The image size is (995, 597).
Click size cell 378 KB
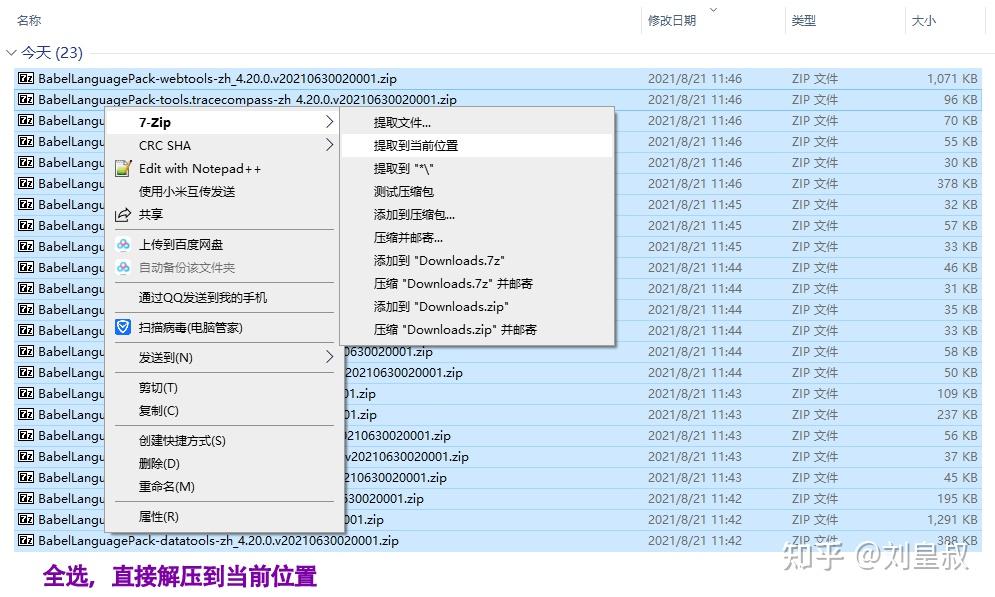point(957,183)
